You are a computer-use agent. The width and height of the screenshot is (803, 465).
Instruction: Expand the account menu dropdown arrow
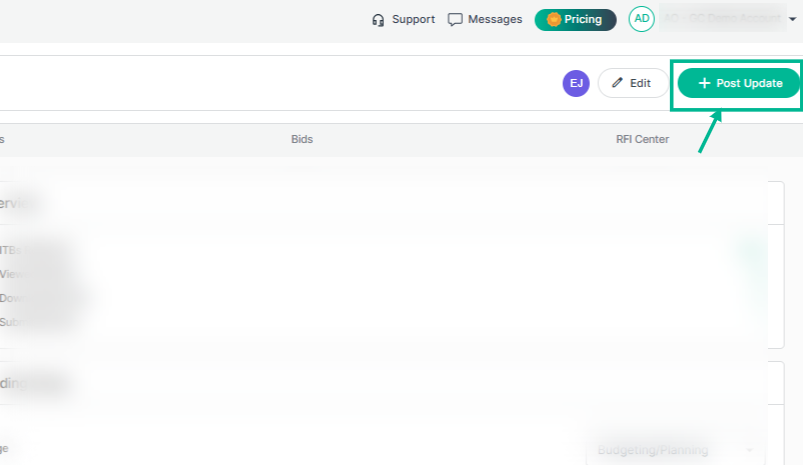click(792, 19)
